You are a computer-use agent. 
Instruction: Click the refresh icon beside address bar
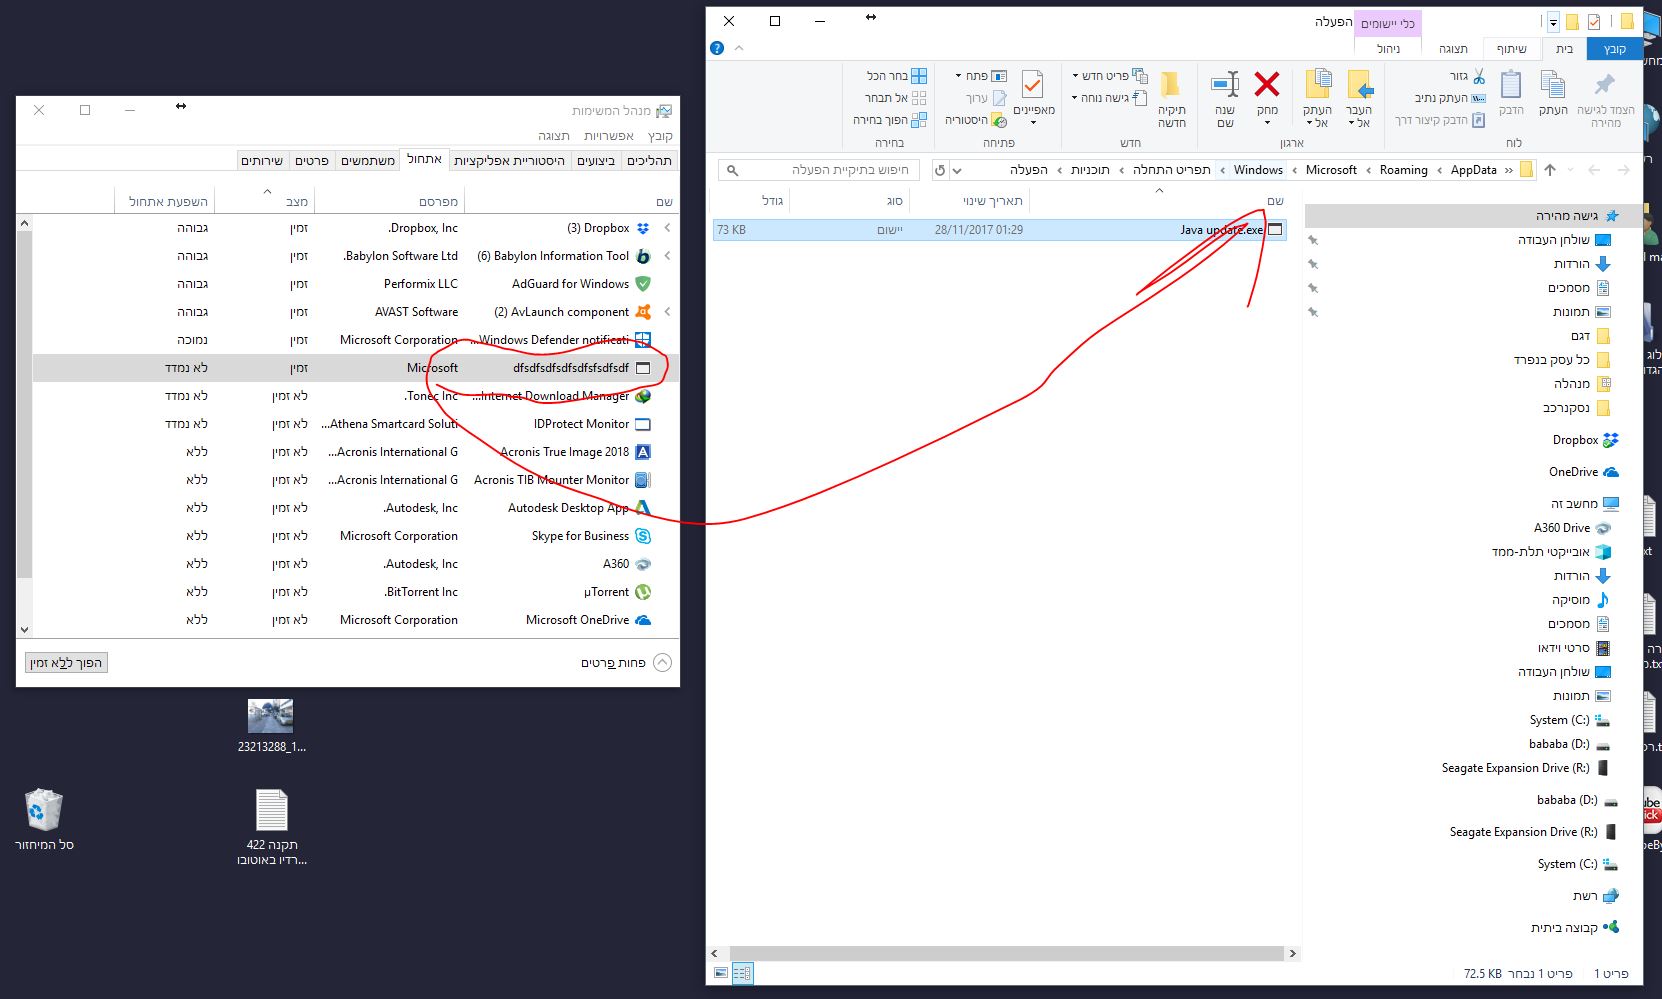click(x=940, y=170)
